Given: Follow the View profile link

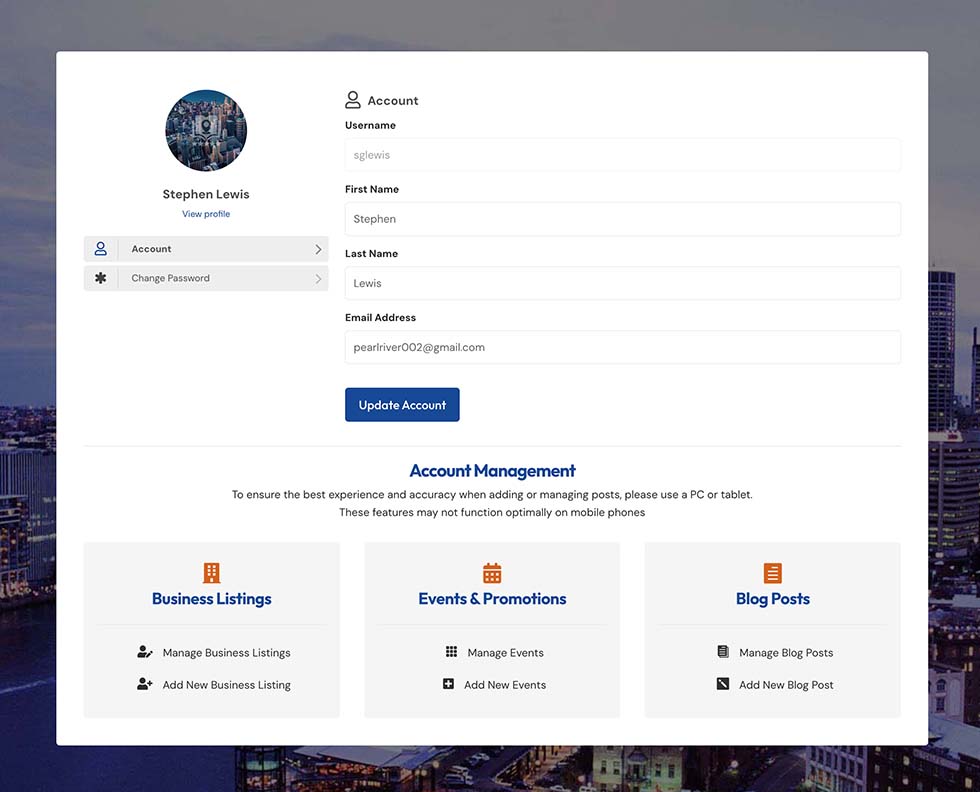Looking at the screenshot, I should pyautogui.click(x=206, y=214).
